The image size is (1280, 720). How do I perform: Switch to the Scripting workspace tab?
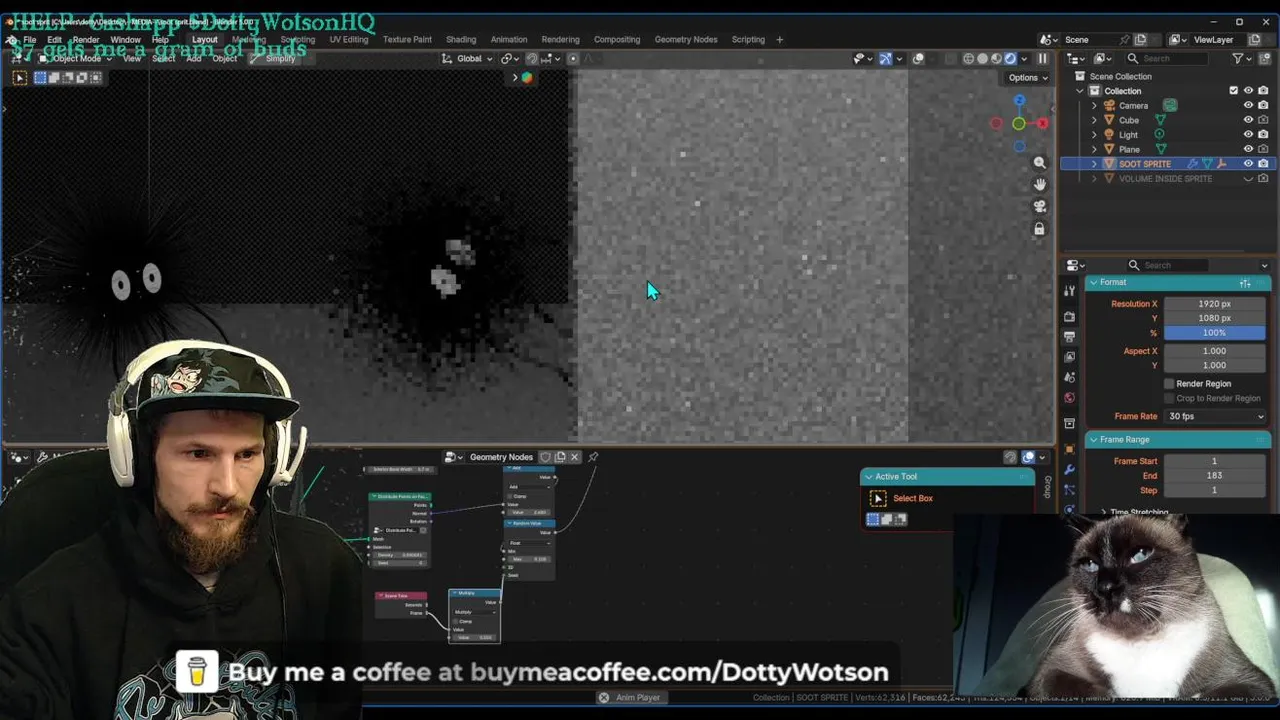click(x=748, y=39)
